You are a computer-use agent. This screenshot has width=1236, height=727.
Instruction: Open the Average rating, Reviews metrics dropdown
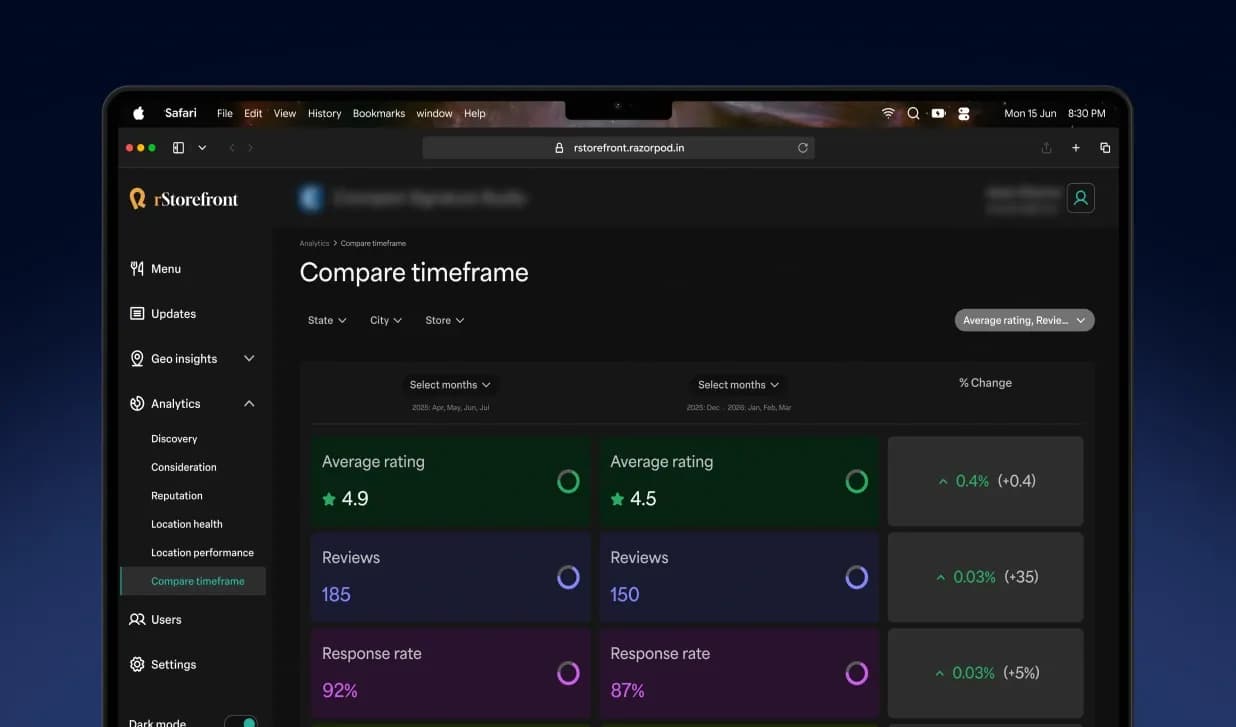(1025, 320)
